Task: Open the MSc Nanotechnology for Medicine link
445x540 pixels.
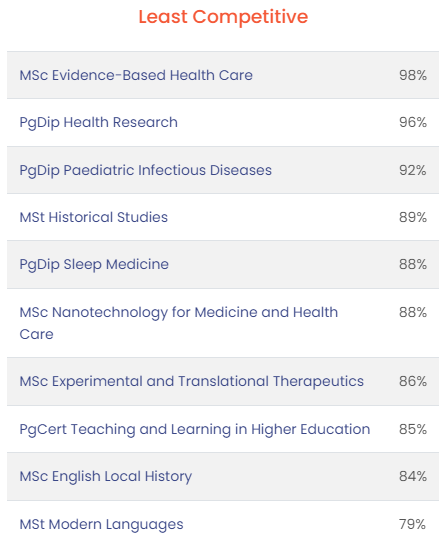Action: click(178, 323)
